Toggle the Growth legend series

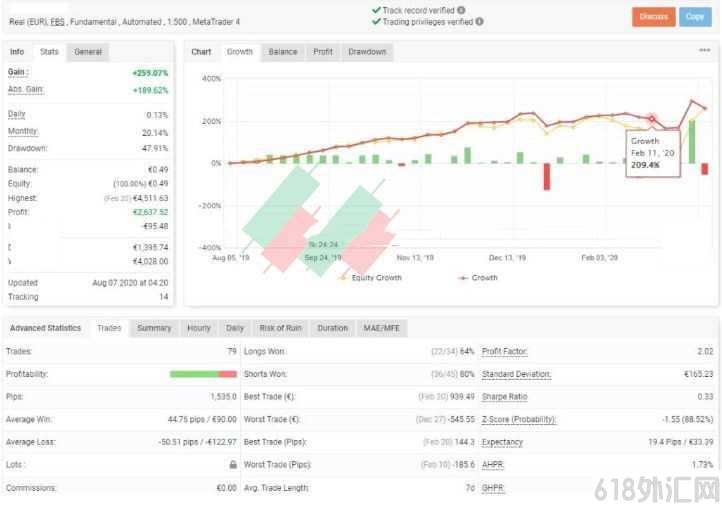[478, 278]
